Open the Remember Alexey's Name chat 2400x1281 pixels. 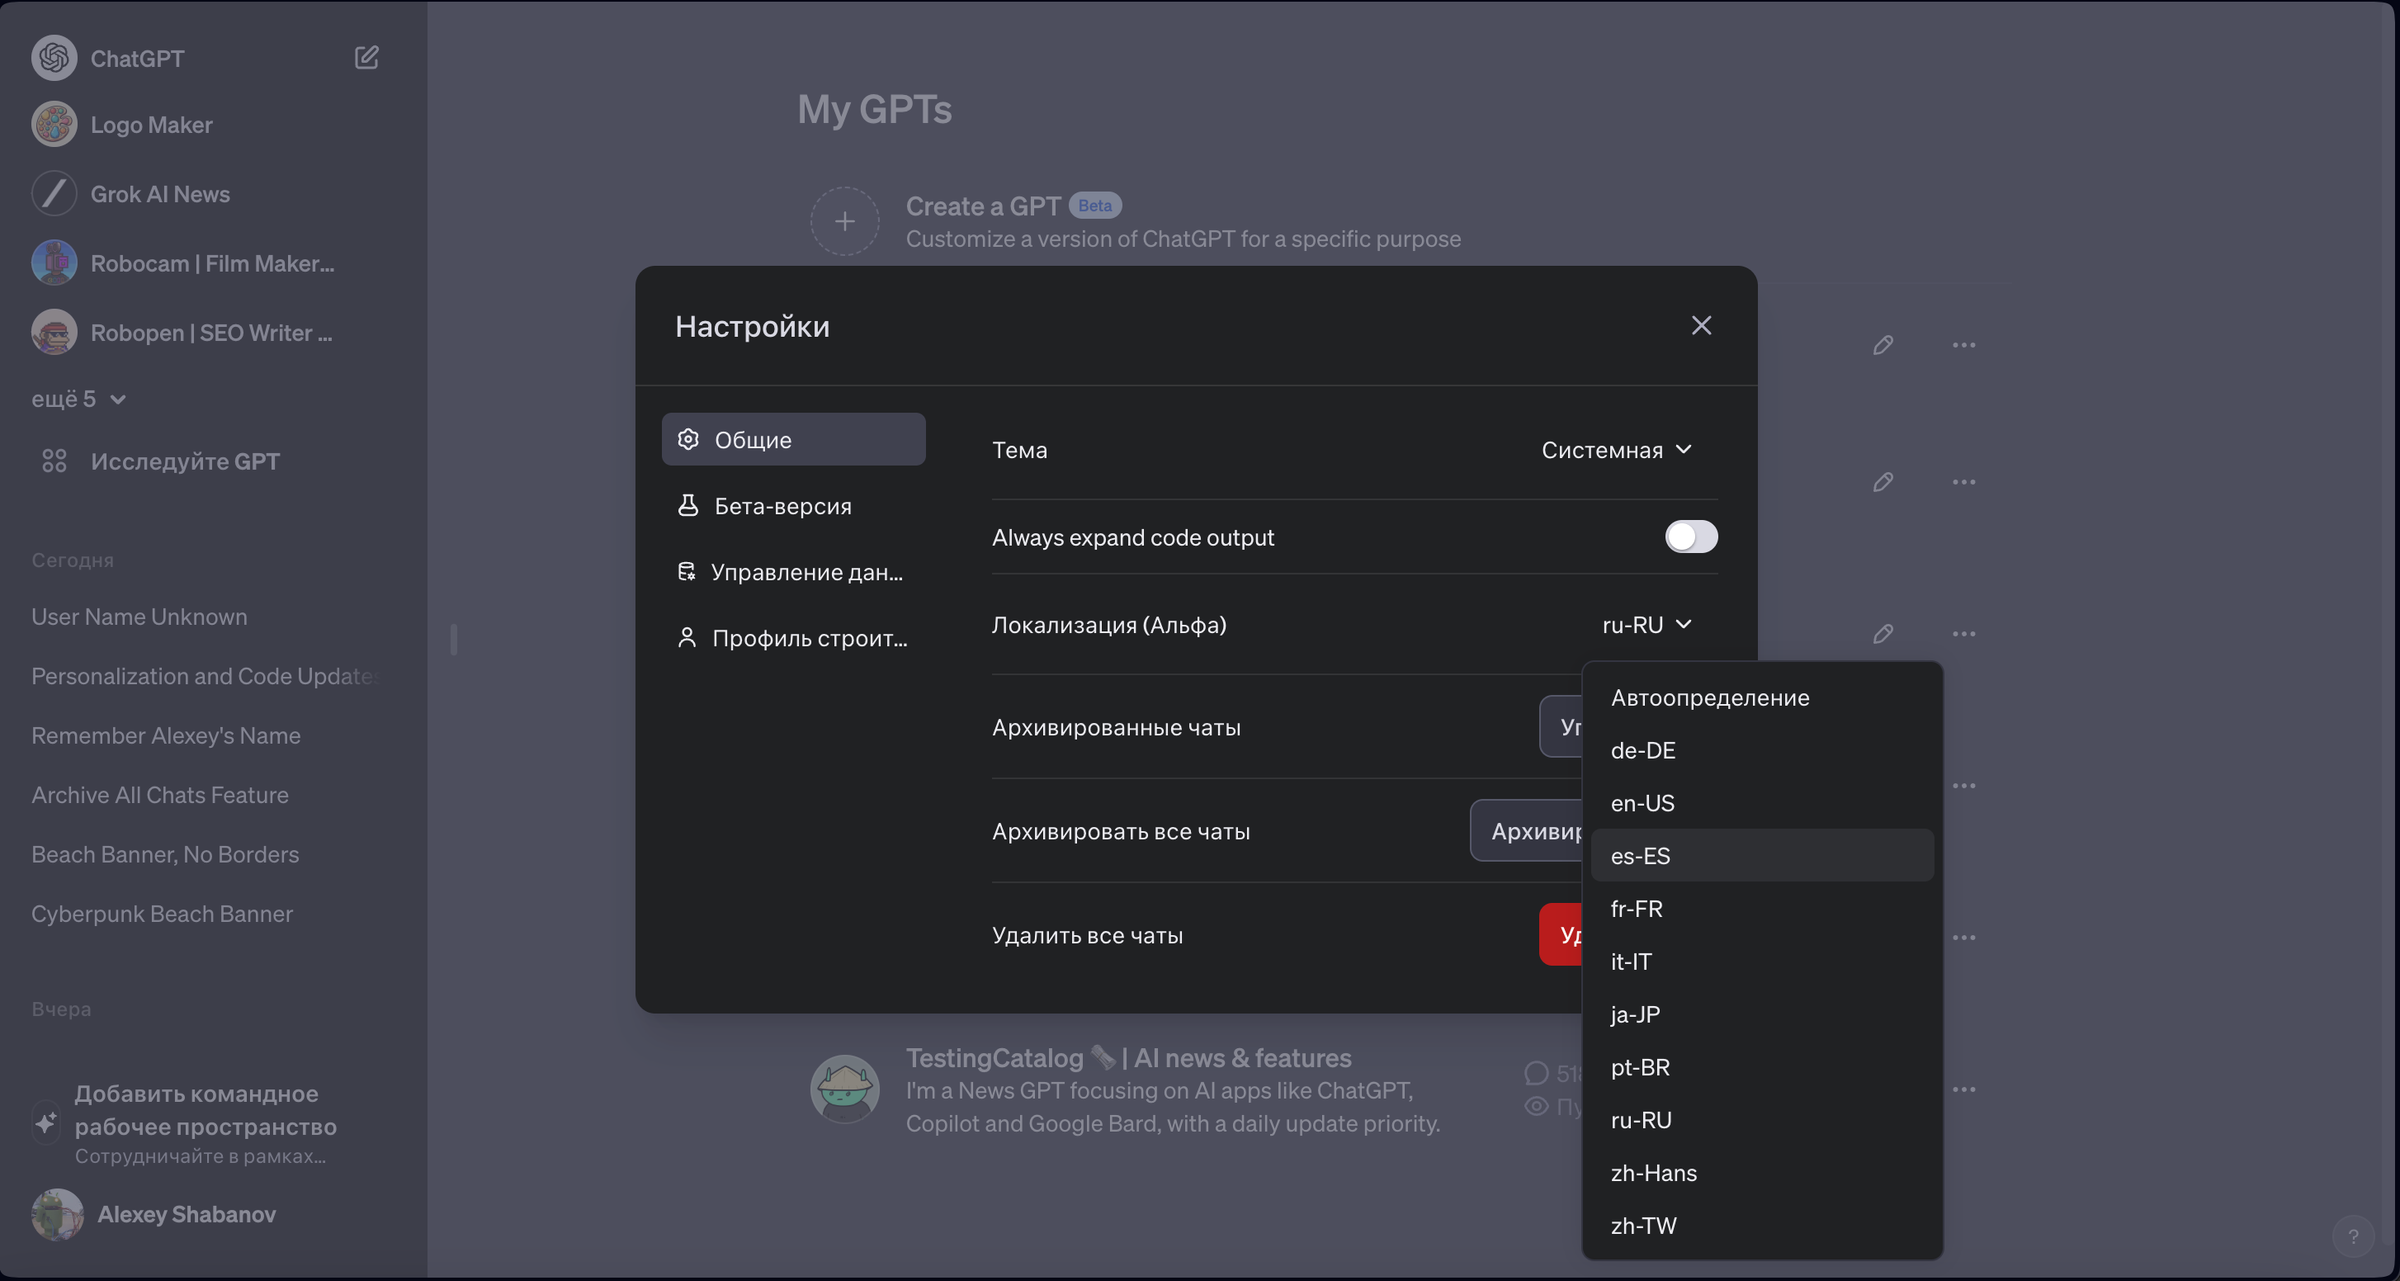click(x=166, y=735)
